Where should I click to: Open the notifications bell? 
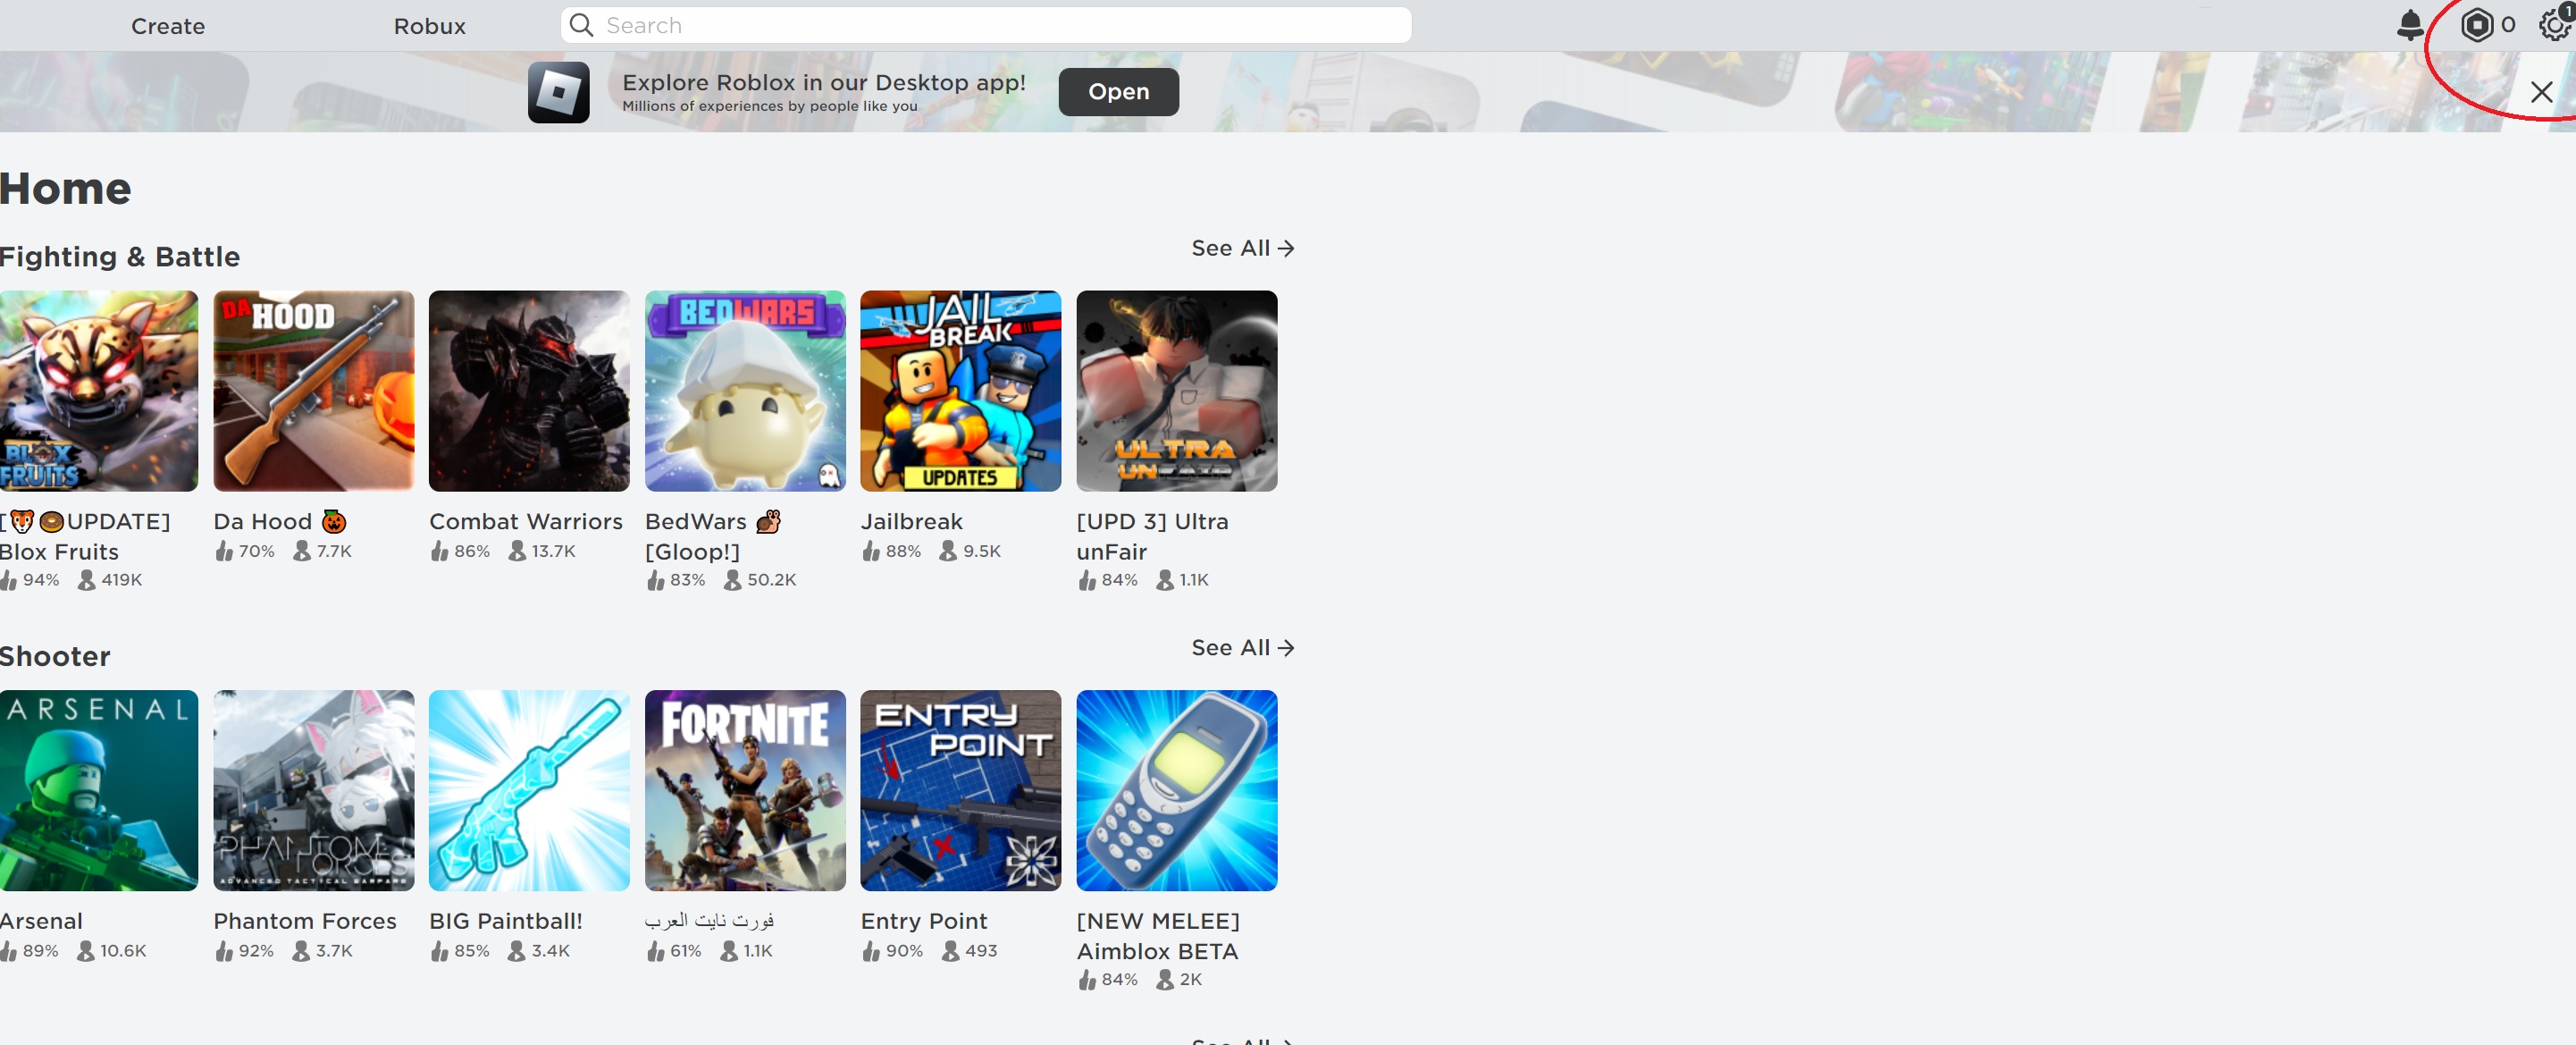tap(2410, 25)
